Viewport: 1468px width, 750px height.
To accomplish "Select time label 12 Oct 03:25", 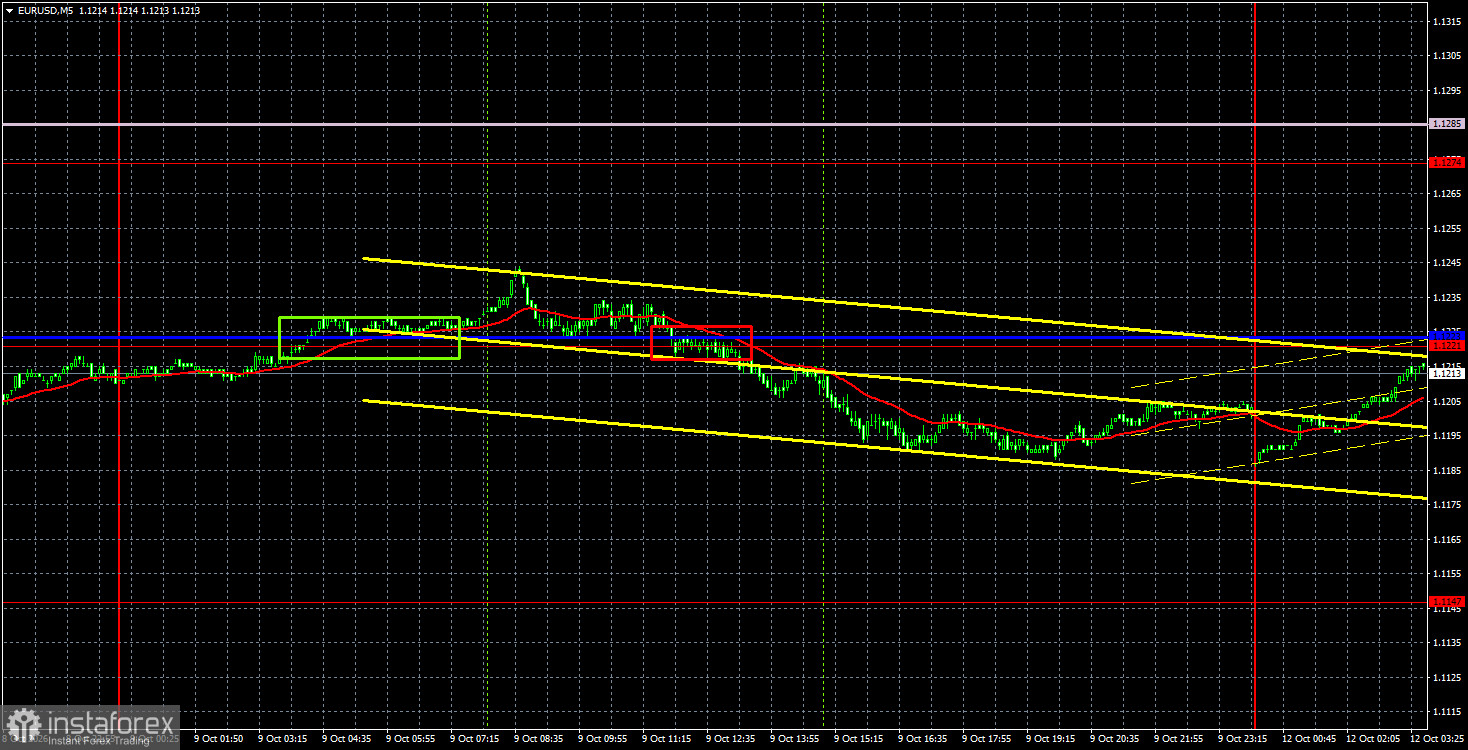I will click(x=1435, y=739).
